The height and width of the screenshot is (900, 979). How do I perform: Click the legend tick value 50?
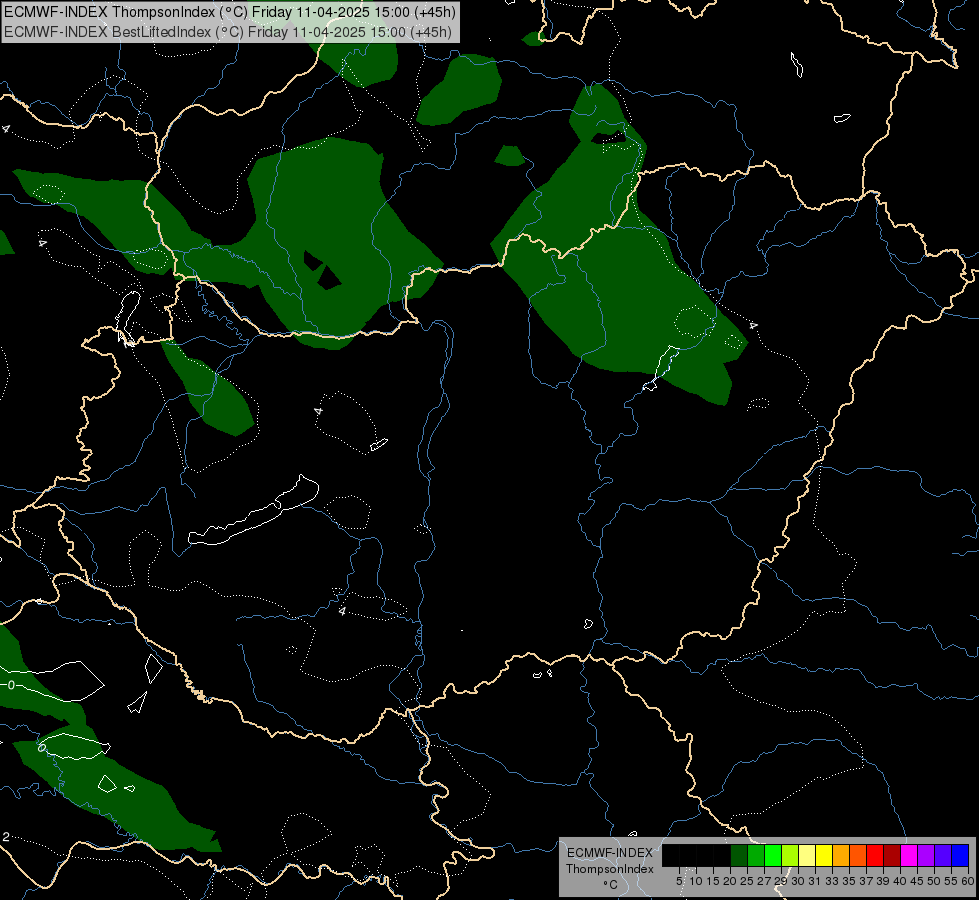pos(933,881)
